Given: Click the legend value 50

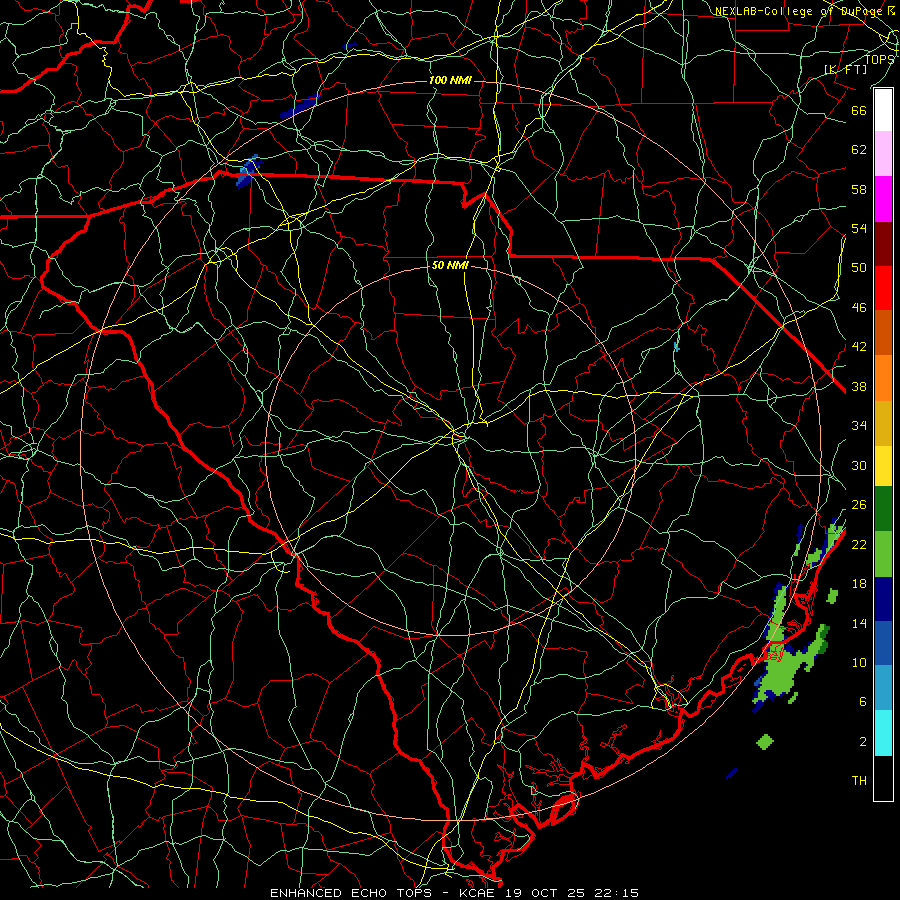Looking at the screenshot, I should [x=859, y=268].
